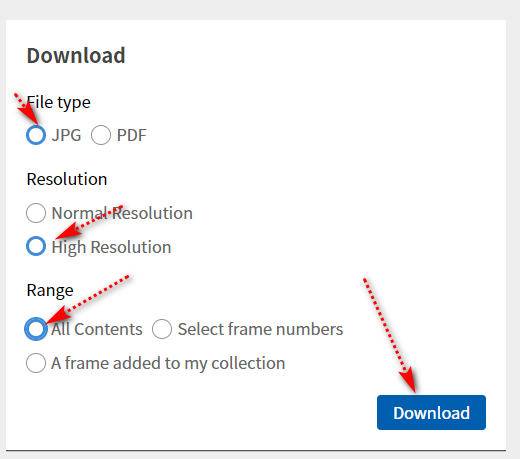The height and width of the screenshot is (459, 520).
Task: Click the 'Normal Resolution' label text
Action: 122,213
